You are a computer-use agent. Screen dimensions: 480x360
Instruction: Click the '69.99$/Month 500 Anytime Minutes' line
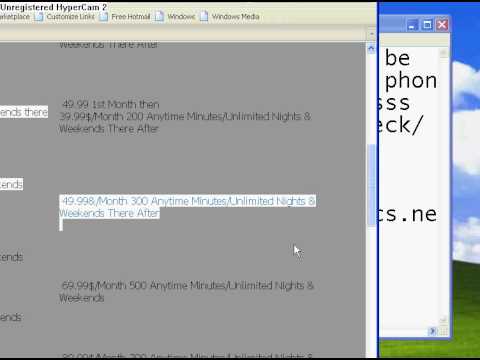pyautogui.click(x=188, y=286)
